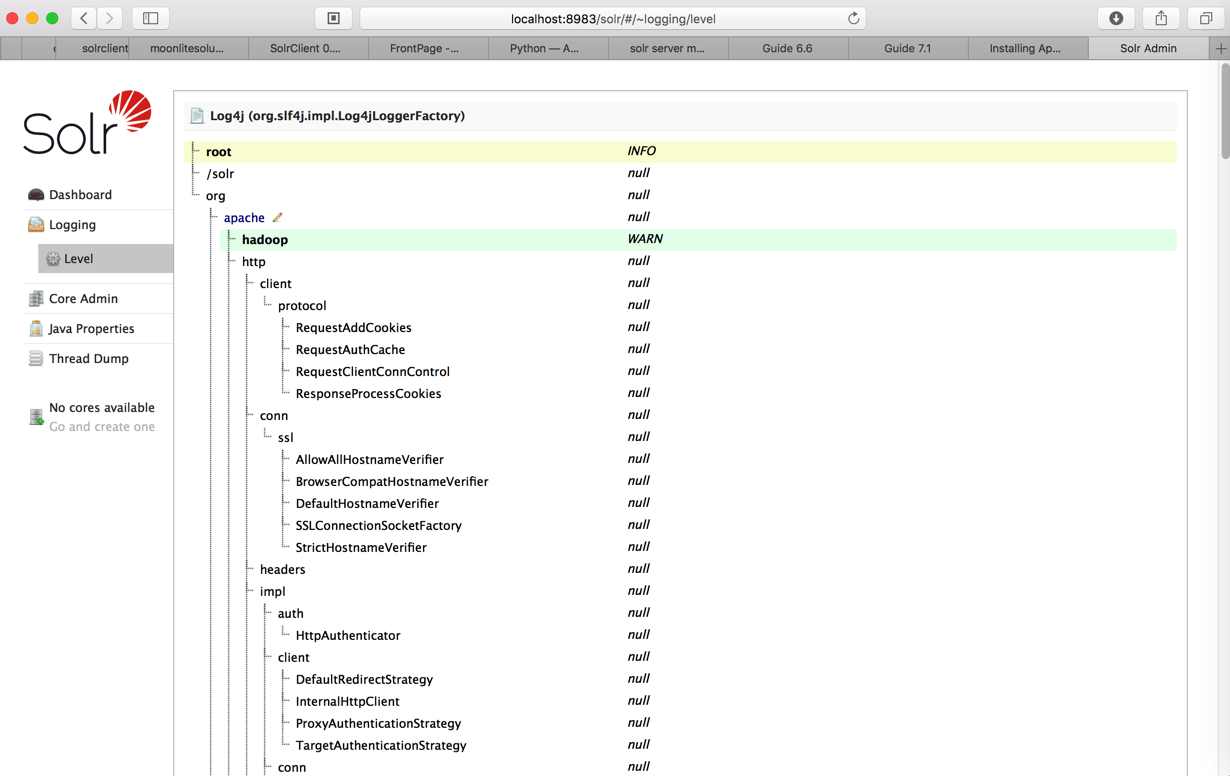Click the No cores available icon

click(36, 417)
